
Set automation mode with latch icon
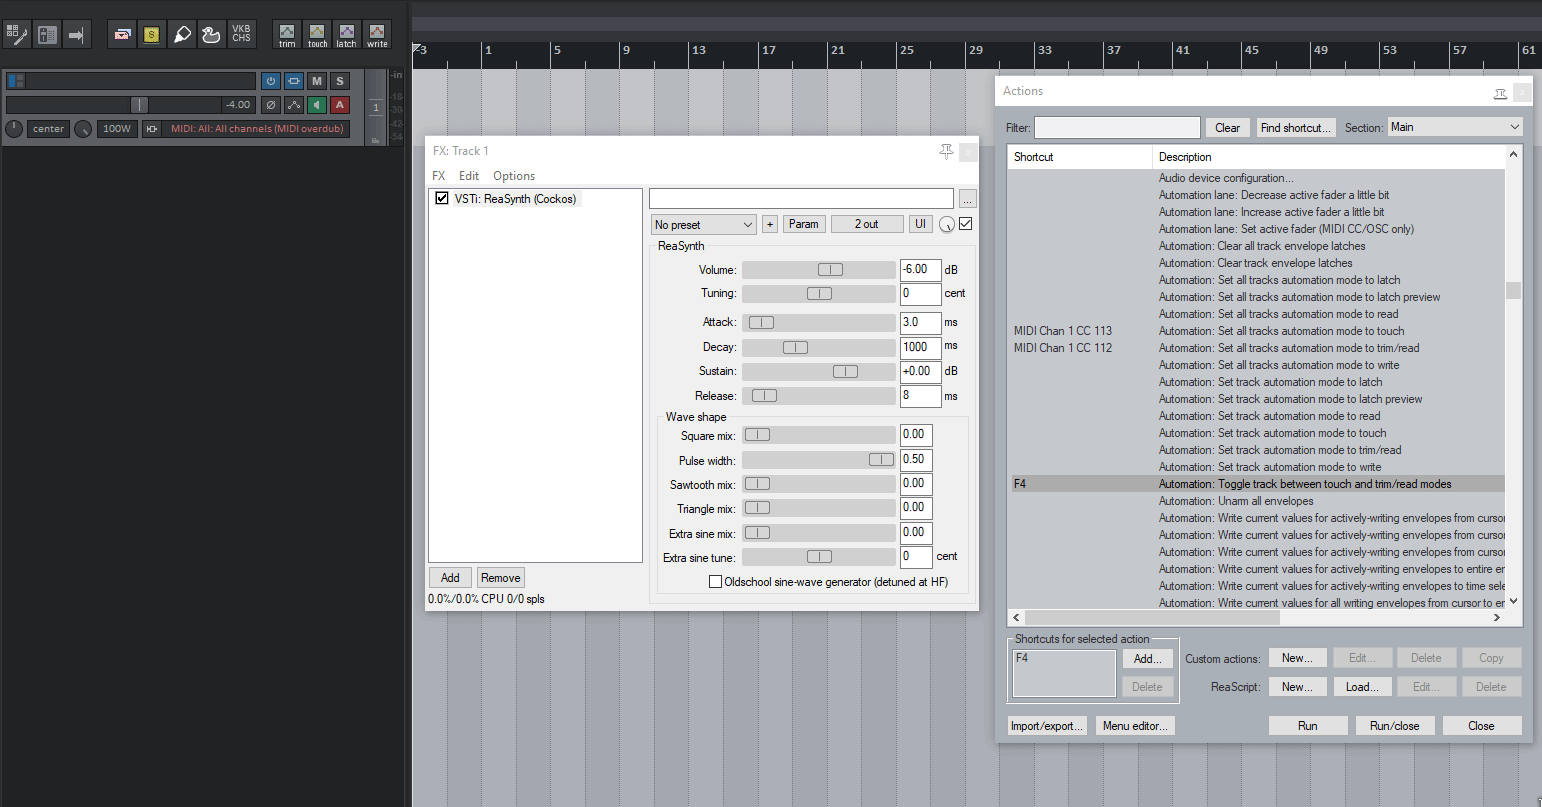346,35
